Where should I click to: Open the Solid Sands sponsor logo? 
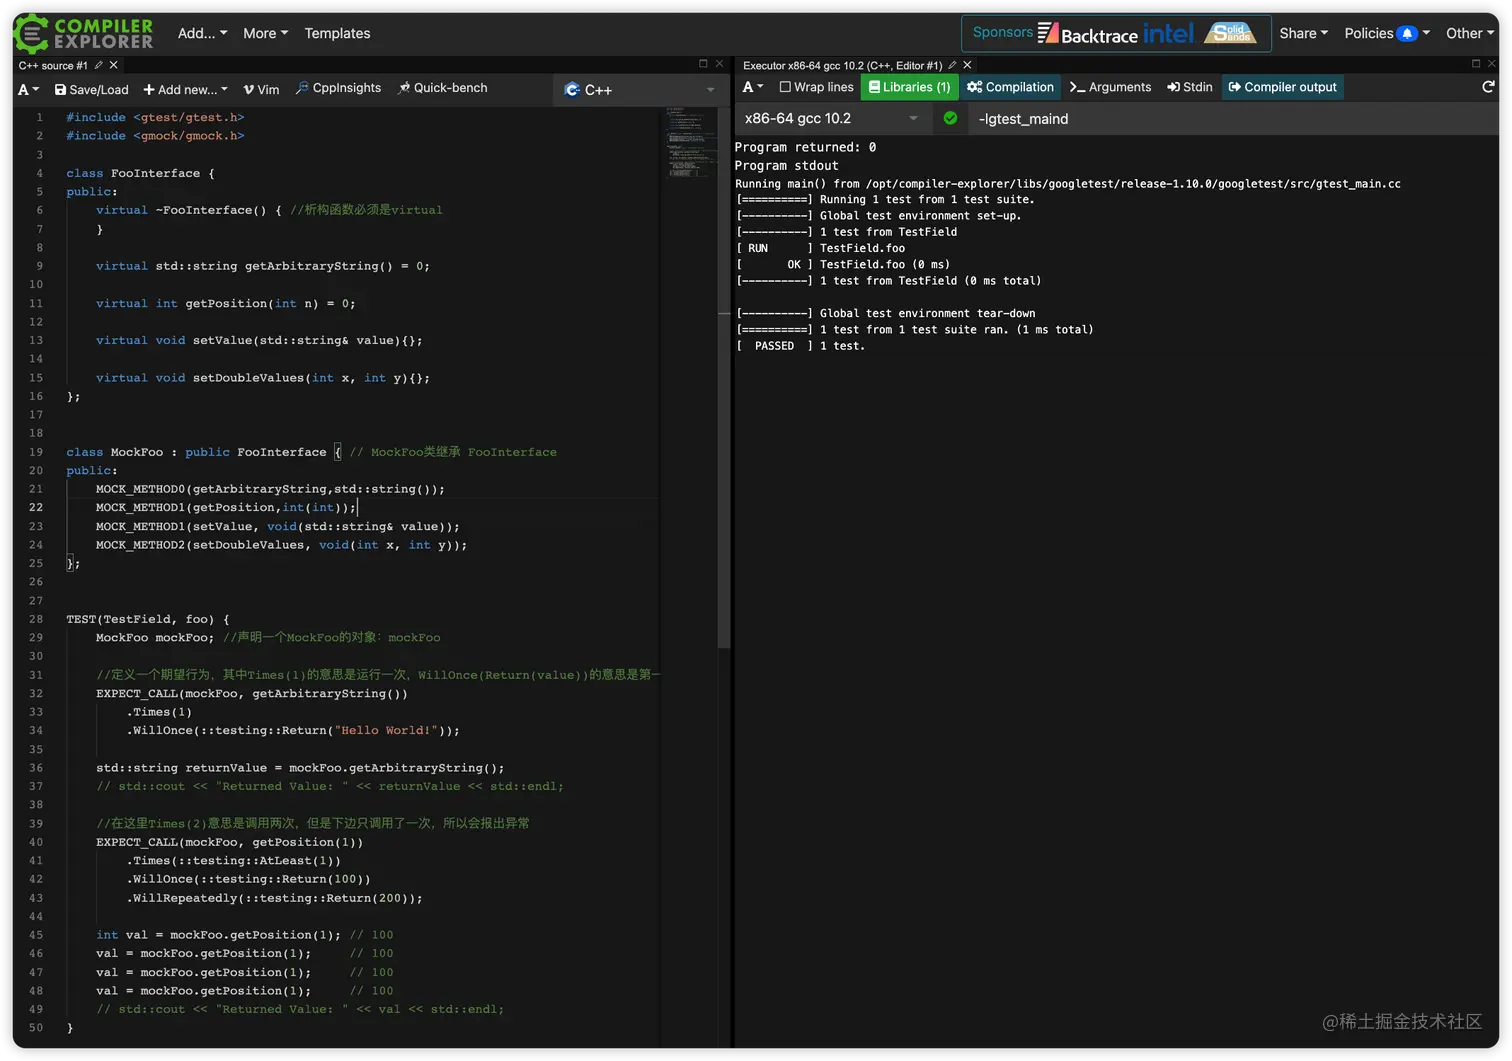coord(1230,33)
